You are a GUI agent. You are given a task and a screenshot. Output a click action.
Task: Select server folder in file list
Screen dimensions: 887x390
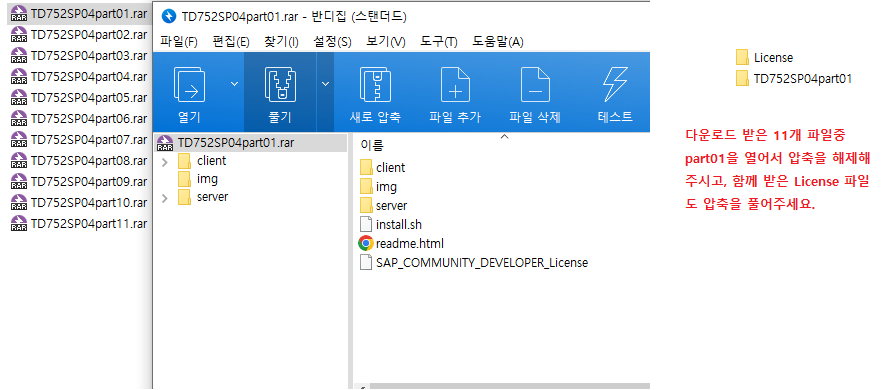[x=384, y=205]
